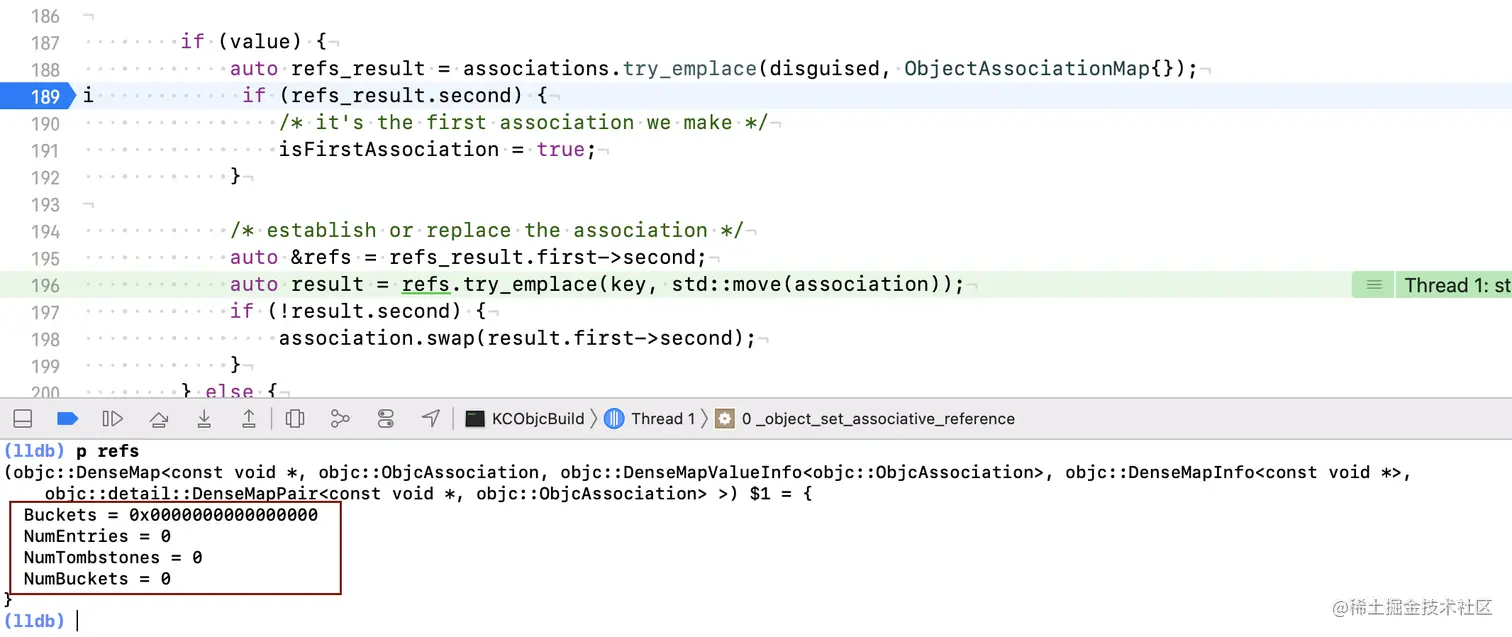This screenshot has height=637, width=1512.
Task: Click the blue Thread 1 icon
Action: tap(615, 419)
